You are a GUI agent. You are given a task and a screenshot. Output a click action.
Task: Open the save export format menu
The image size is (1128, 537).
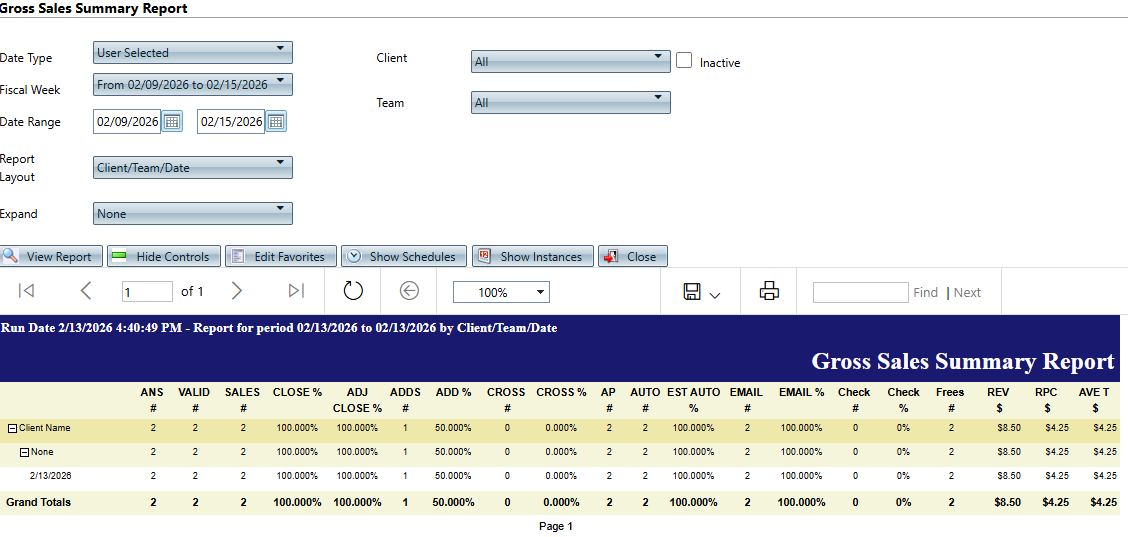tap(701, 292)
